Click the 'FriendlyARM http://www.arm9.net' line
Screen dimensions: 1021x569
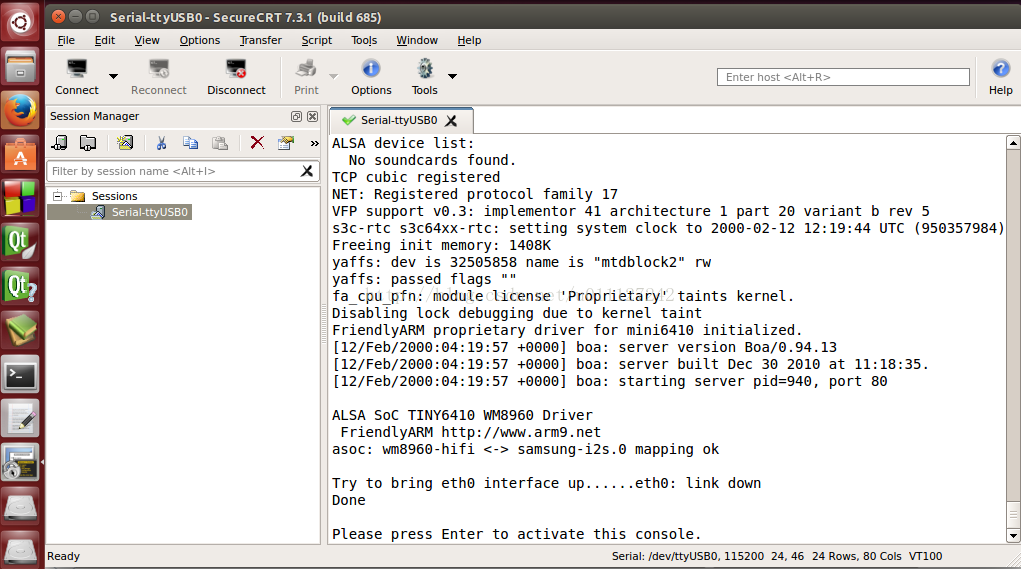click(x=470, y=432)
